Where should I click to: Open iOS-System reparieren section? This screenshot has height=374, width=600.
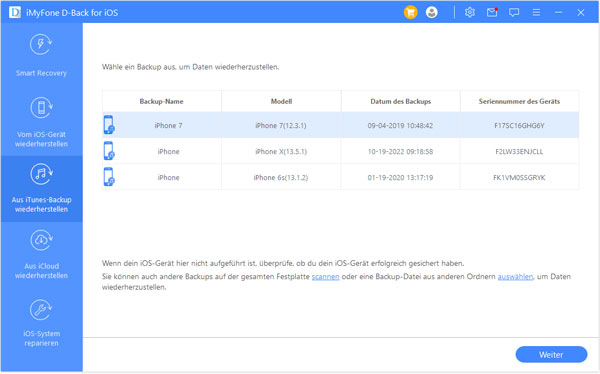(41, 323)
